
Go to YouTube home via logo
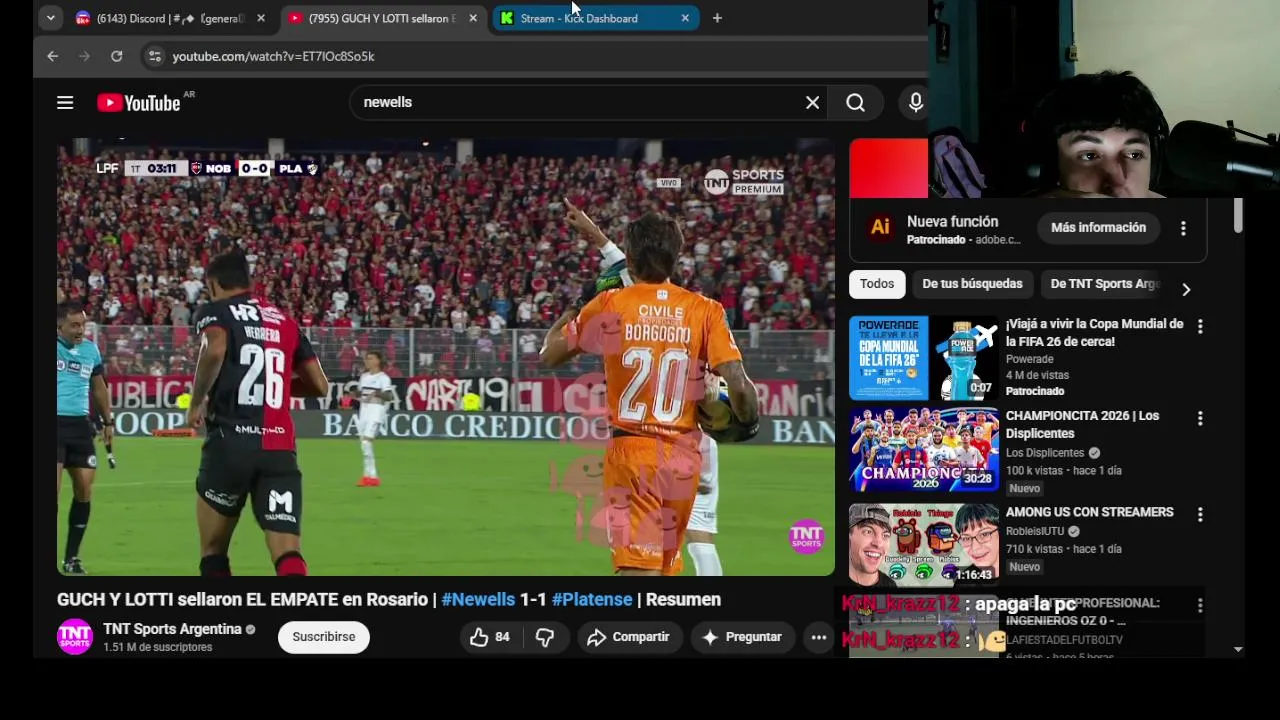[138, 102]
